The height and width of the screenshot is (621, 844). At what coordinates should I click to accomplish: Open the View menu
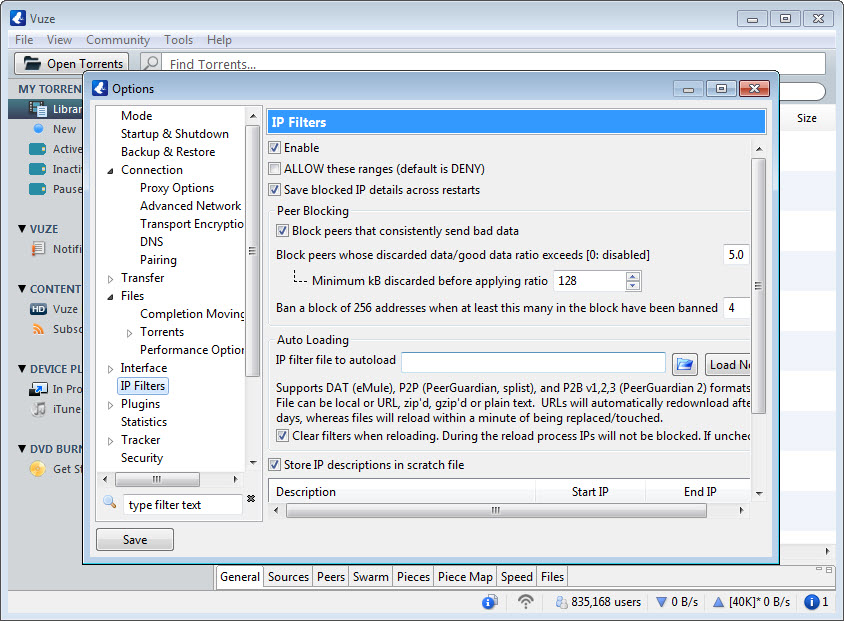(x=59, y=40)
